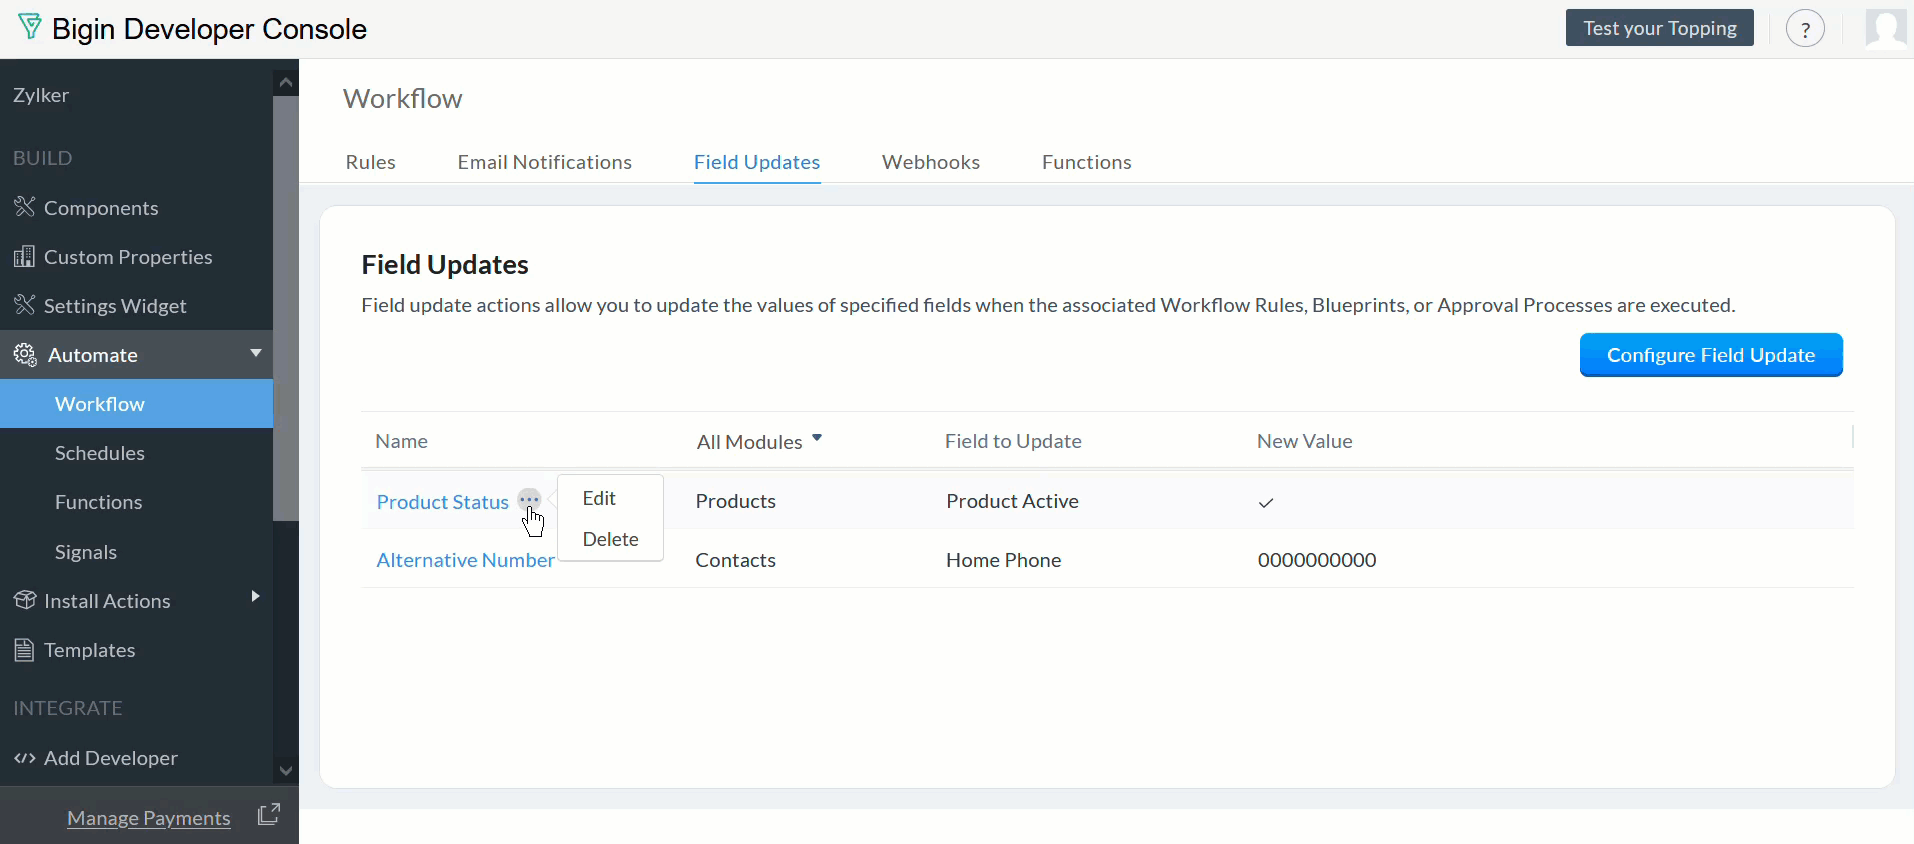Click the sidebar scroll down arrow
This screenshot has height=844, width=1914.
286,771
